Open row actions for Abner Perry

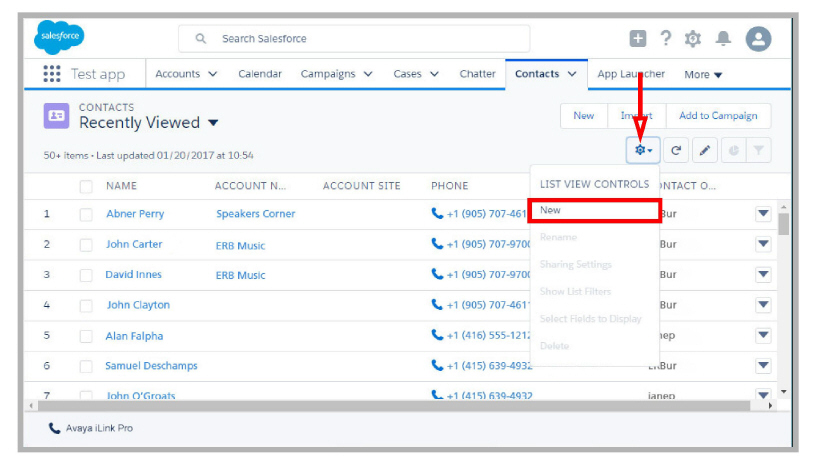click(763, 213)
